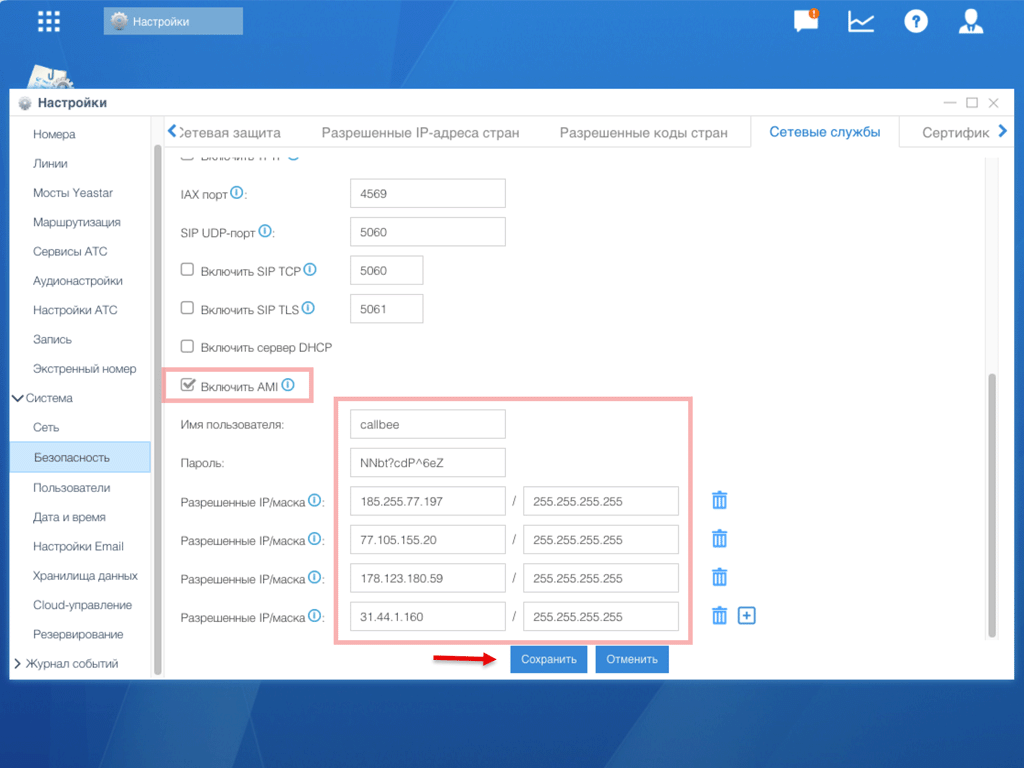
Task: Collapse the Система section in sidebar
Action: (x=18, y=398)
